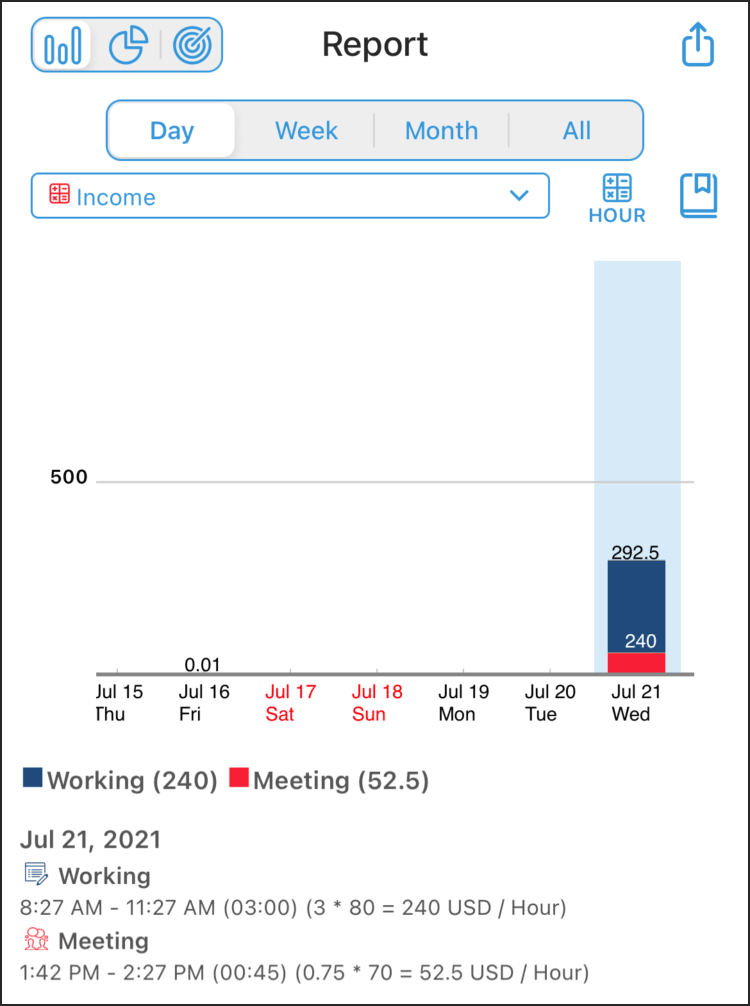Open the bookmark book icon
The width and height of the screenshot is (750, 1006).
(x=699, y=196)
